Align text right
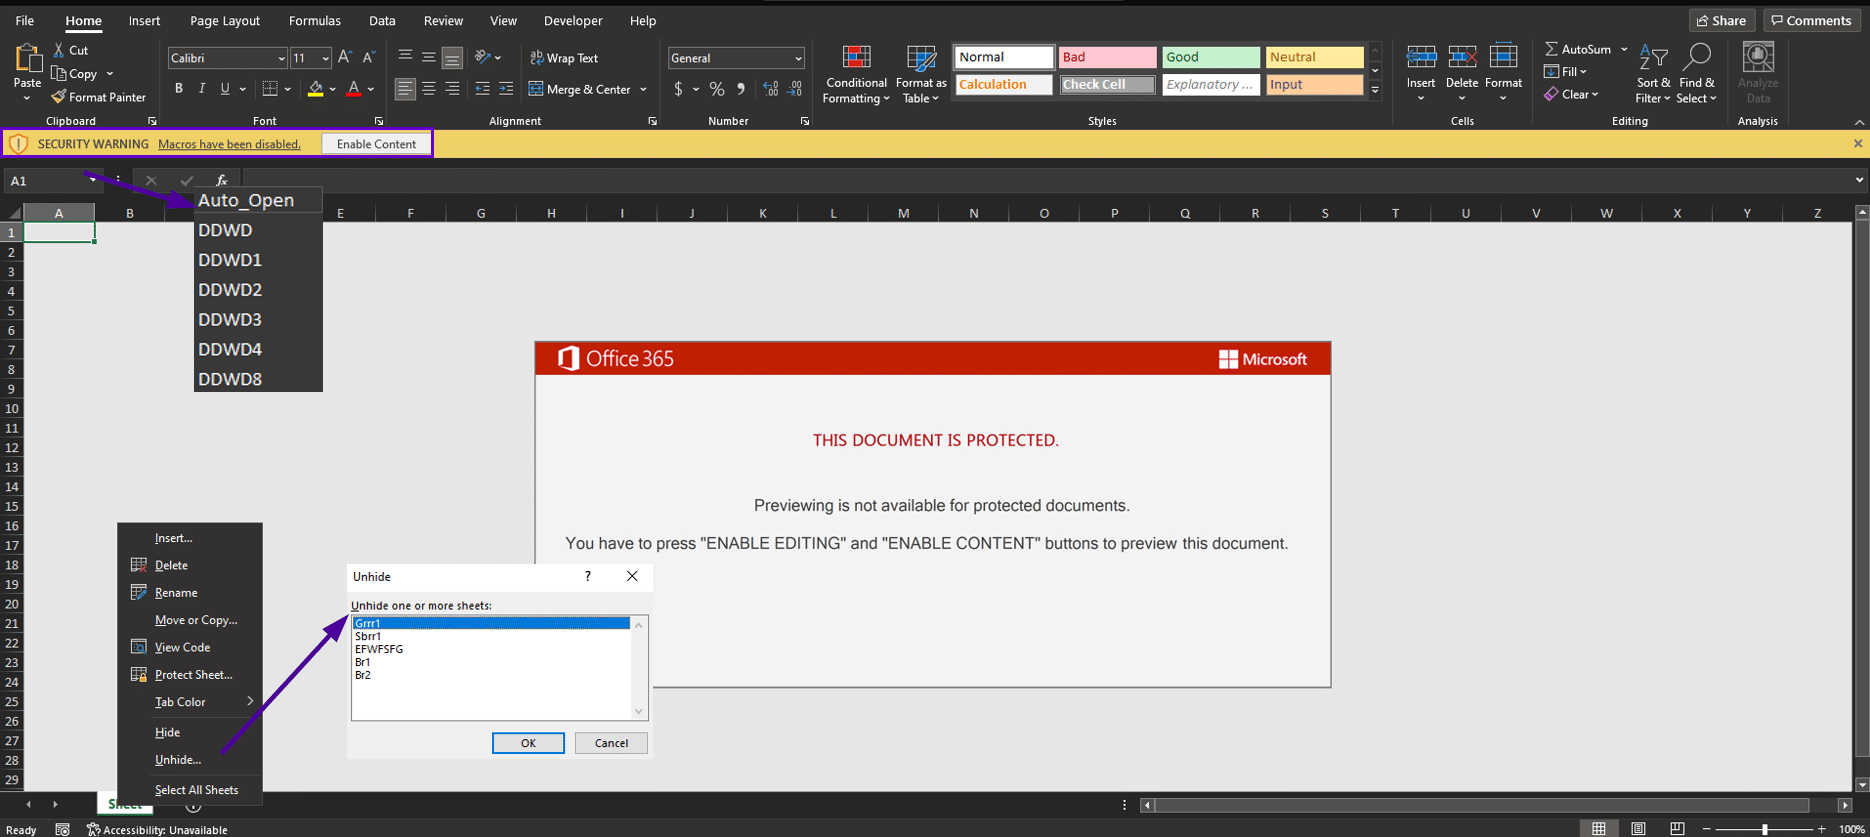 coord(452,89)
